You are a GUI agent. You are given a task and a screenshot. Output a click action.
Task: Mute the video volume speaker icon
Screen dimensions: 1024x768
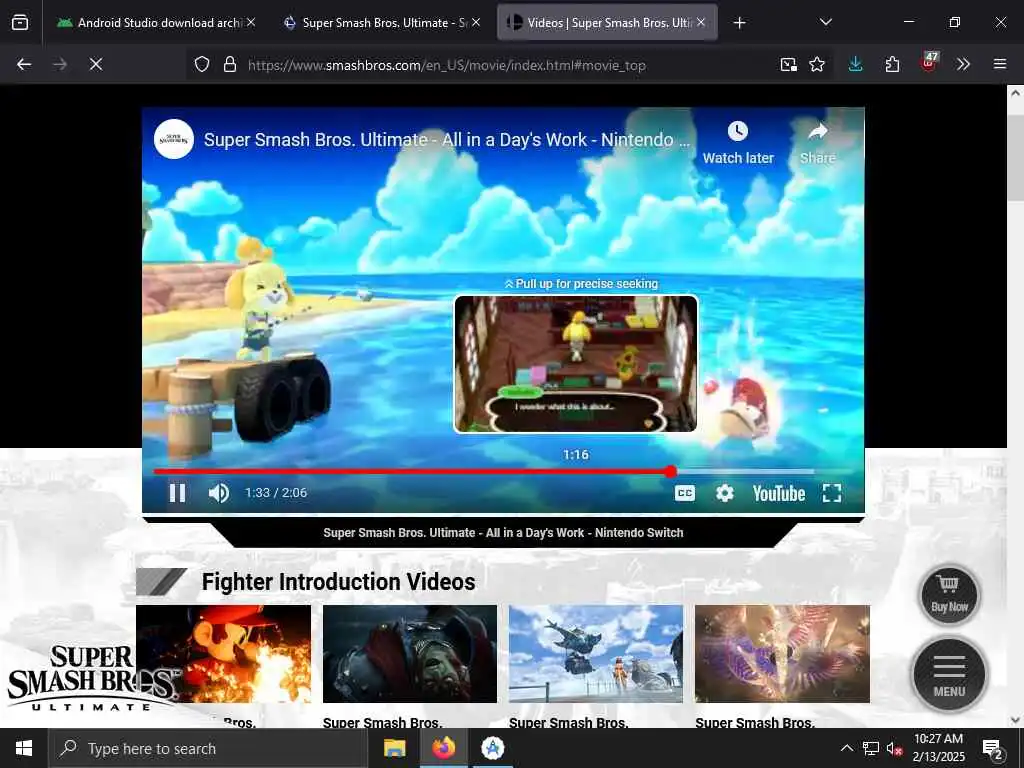coord(219,493)
